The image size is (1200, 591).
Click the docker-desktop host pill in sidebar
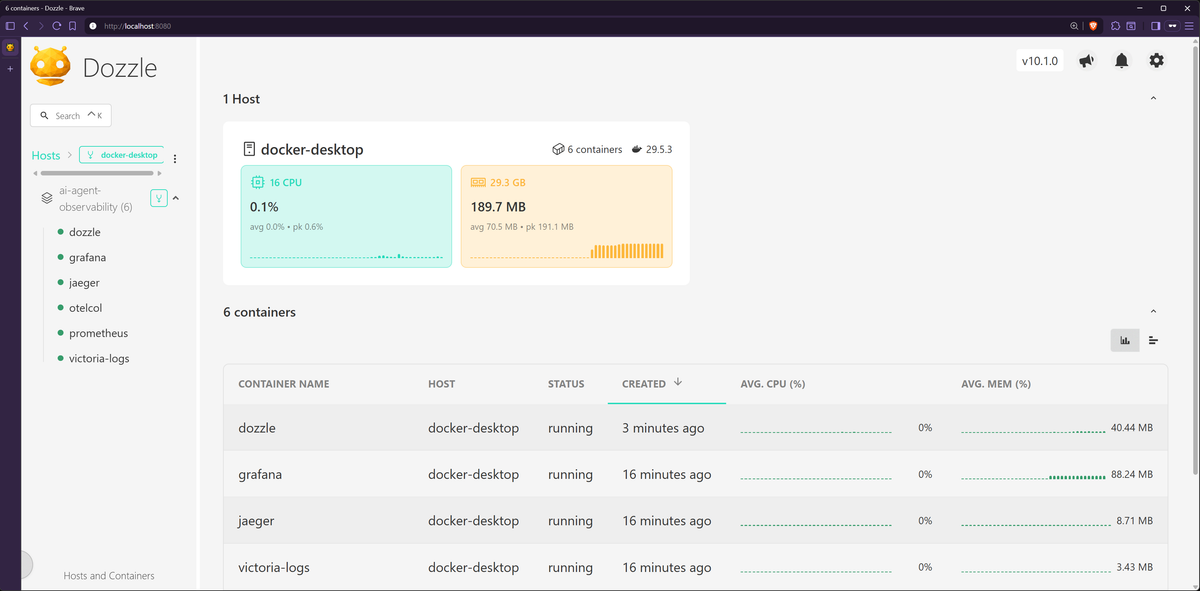(x=121, y=155)
